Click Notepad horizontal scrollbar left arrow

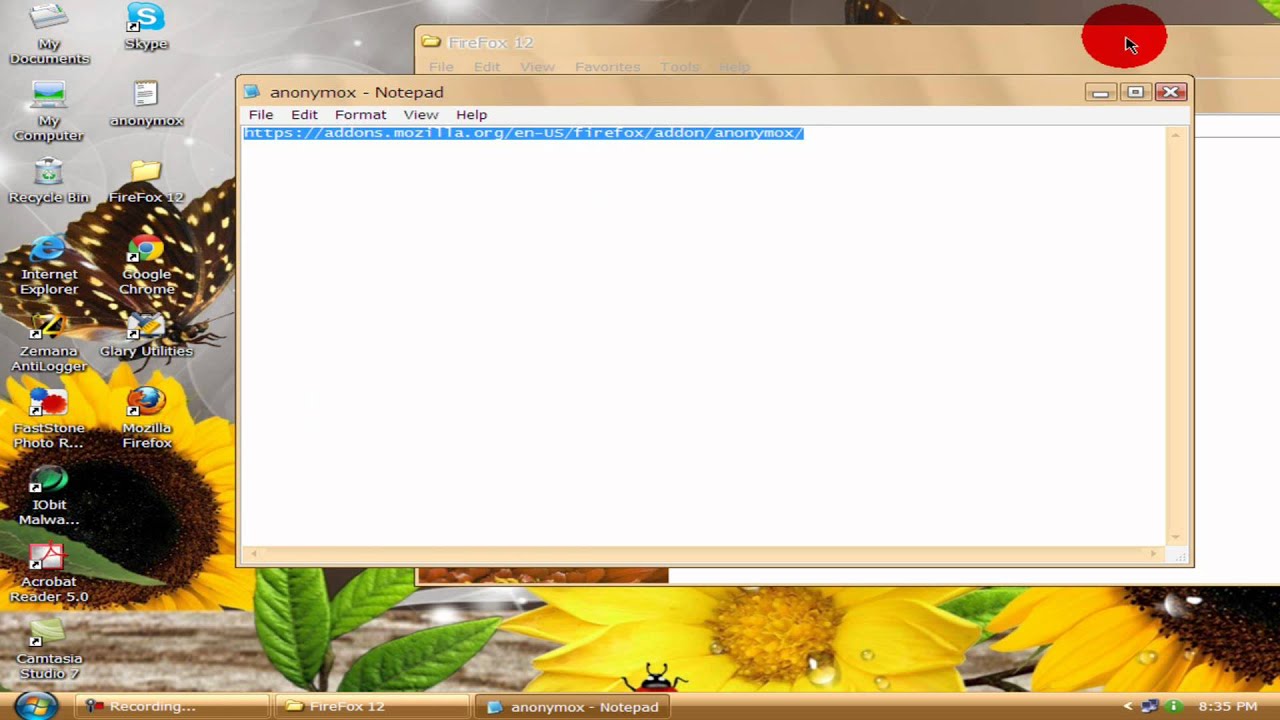[253, 554]
